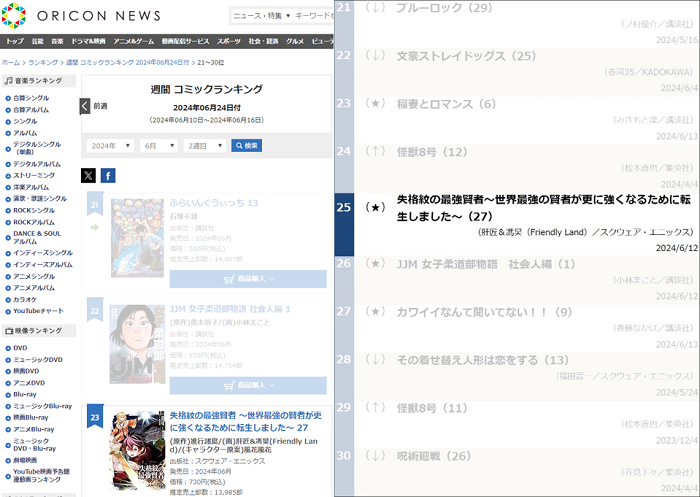Open the アニメ&ゲーム navigation tab
The image size is (700, 497).
pyautogui.click(x=133, y=41)
